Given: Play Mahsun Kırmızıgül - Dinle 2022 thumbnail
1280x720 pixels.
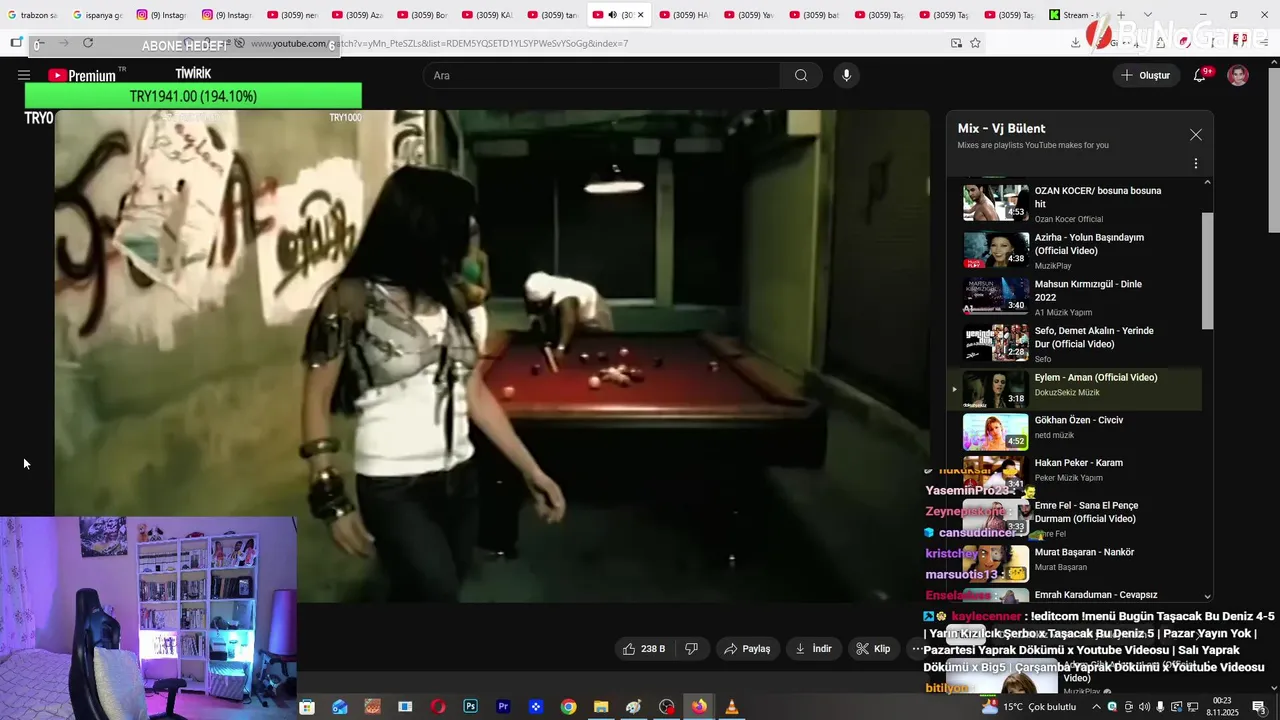Looking at the screenshot, I should [x=996, y=297].
